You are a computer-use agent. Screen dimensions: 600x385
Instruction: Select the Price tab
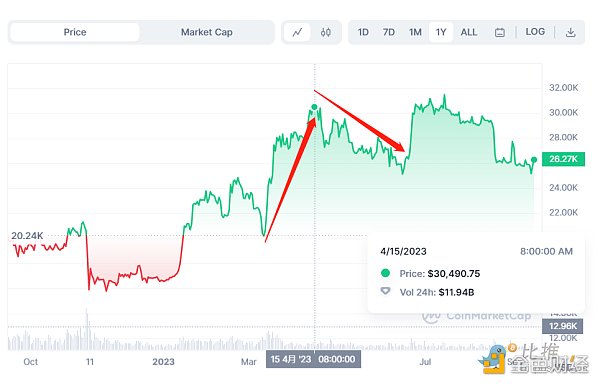pos(75,32)
